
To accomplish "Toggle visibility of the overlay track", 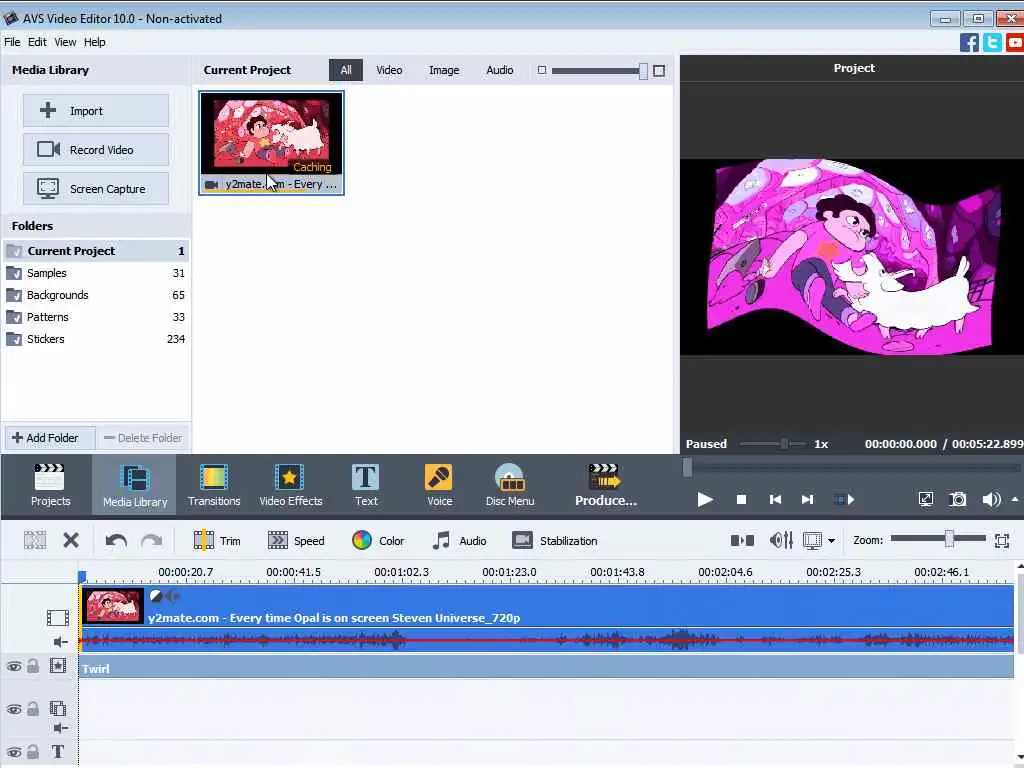I will click(x=14, y=709).
